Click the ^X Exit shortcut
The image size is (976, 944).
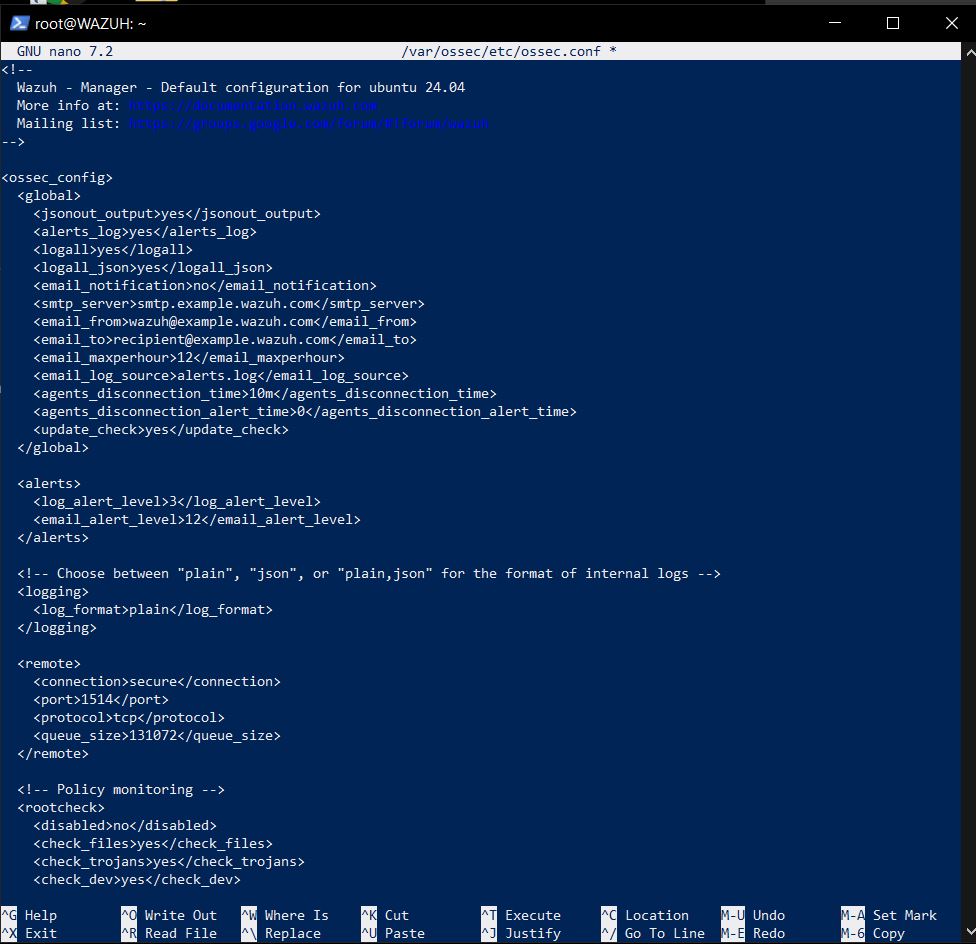point(29,933)
